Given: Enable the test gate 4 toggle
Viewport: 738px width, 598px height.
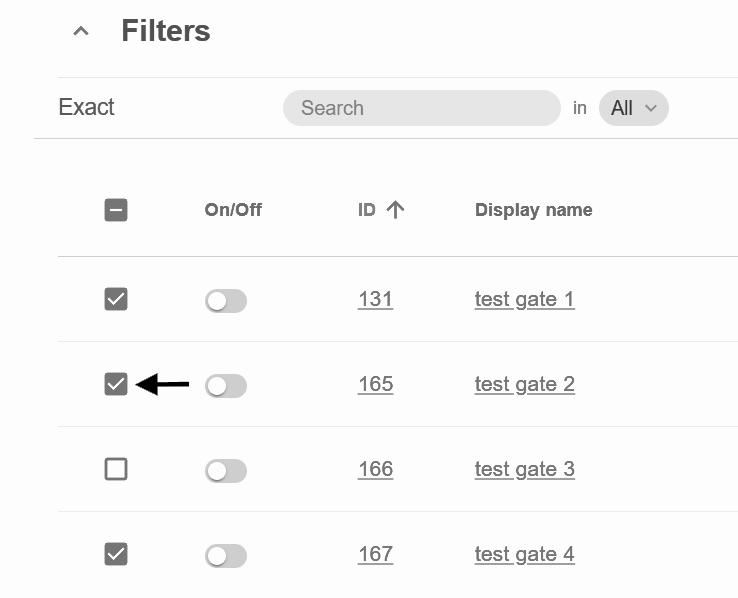Looking at the screenshot, I should click(226, 556).
